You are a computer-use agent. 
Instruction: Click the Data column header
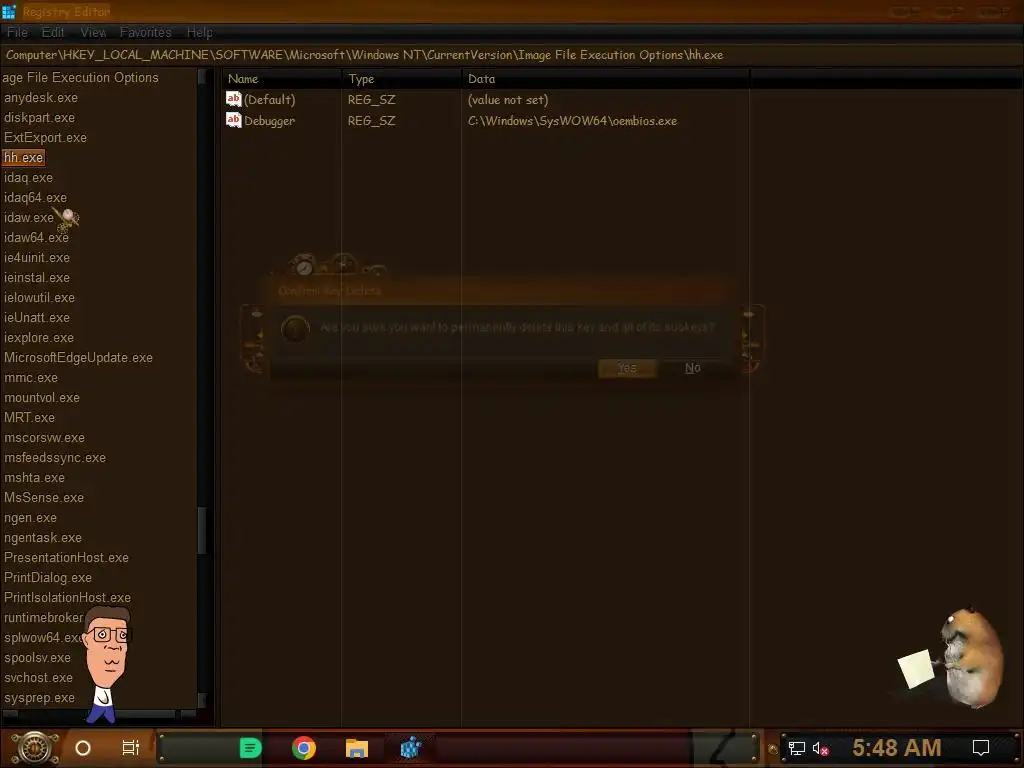pos(605,79)
